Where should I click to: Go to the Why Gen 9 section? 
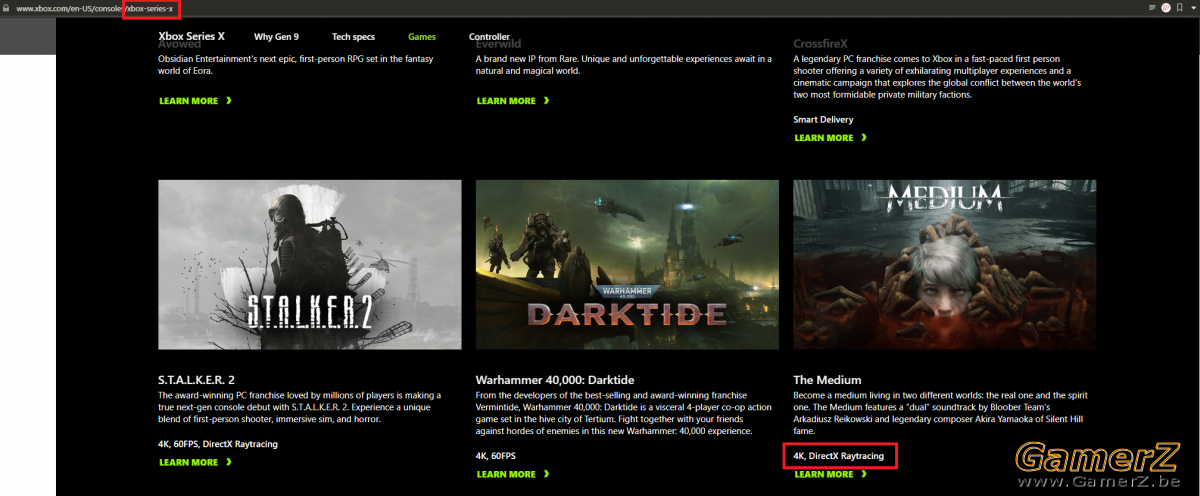(277, 37)
